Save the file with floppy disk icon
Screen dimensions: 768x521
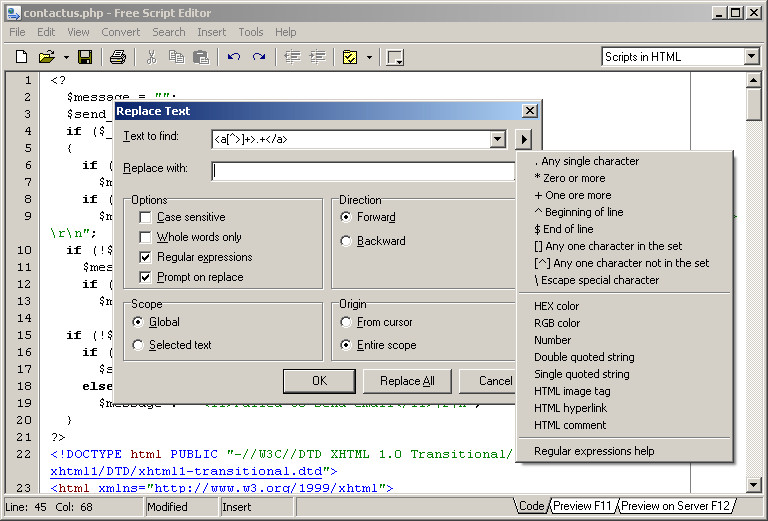tap(85, 57)
